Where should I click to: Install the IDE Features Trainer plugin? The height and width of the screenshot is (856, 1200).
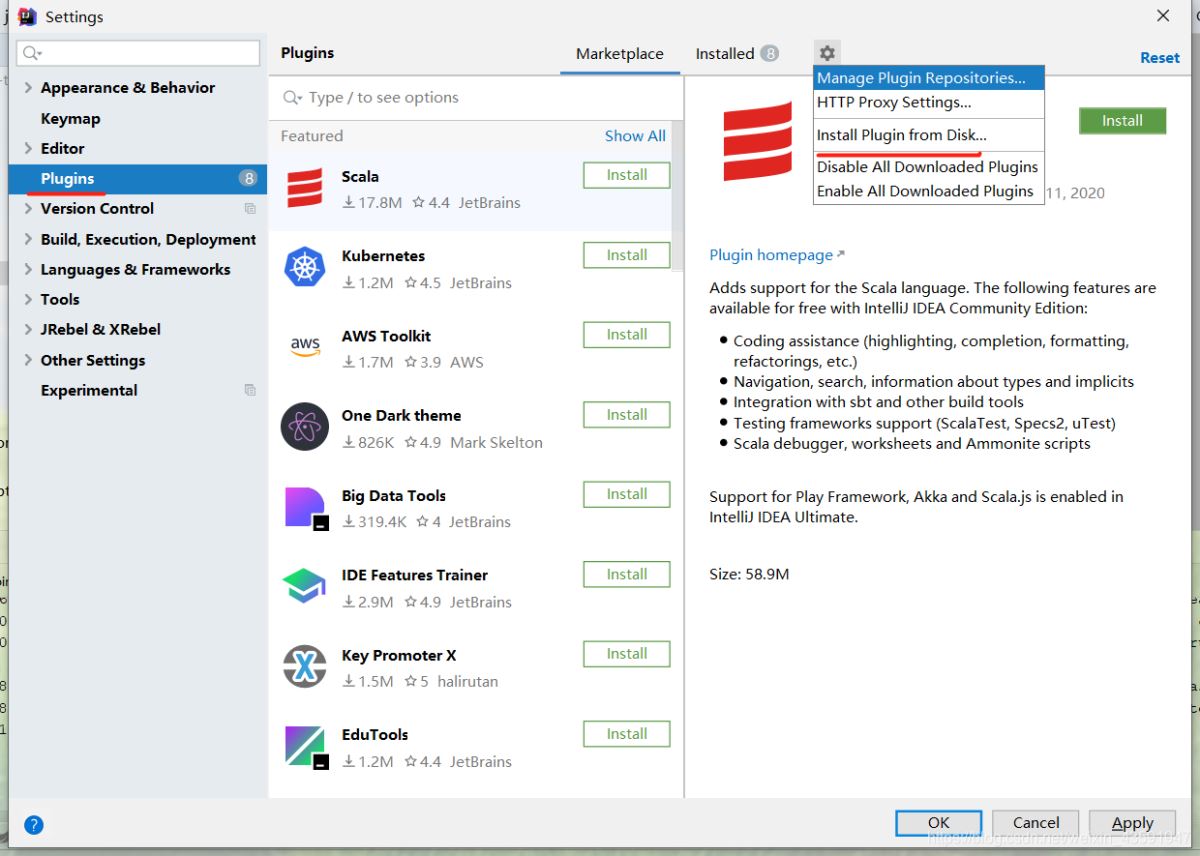627,574
